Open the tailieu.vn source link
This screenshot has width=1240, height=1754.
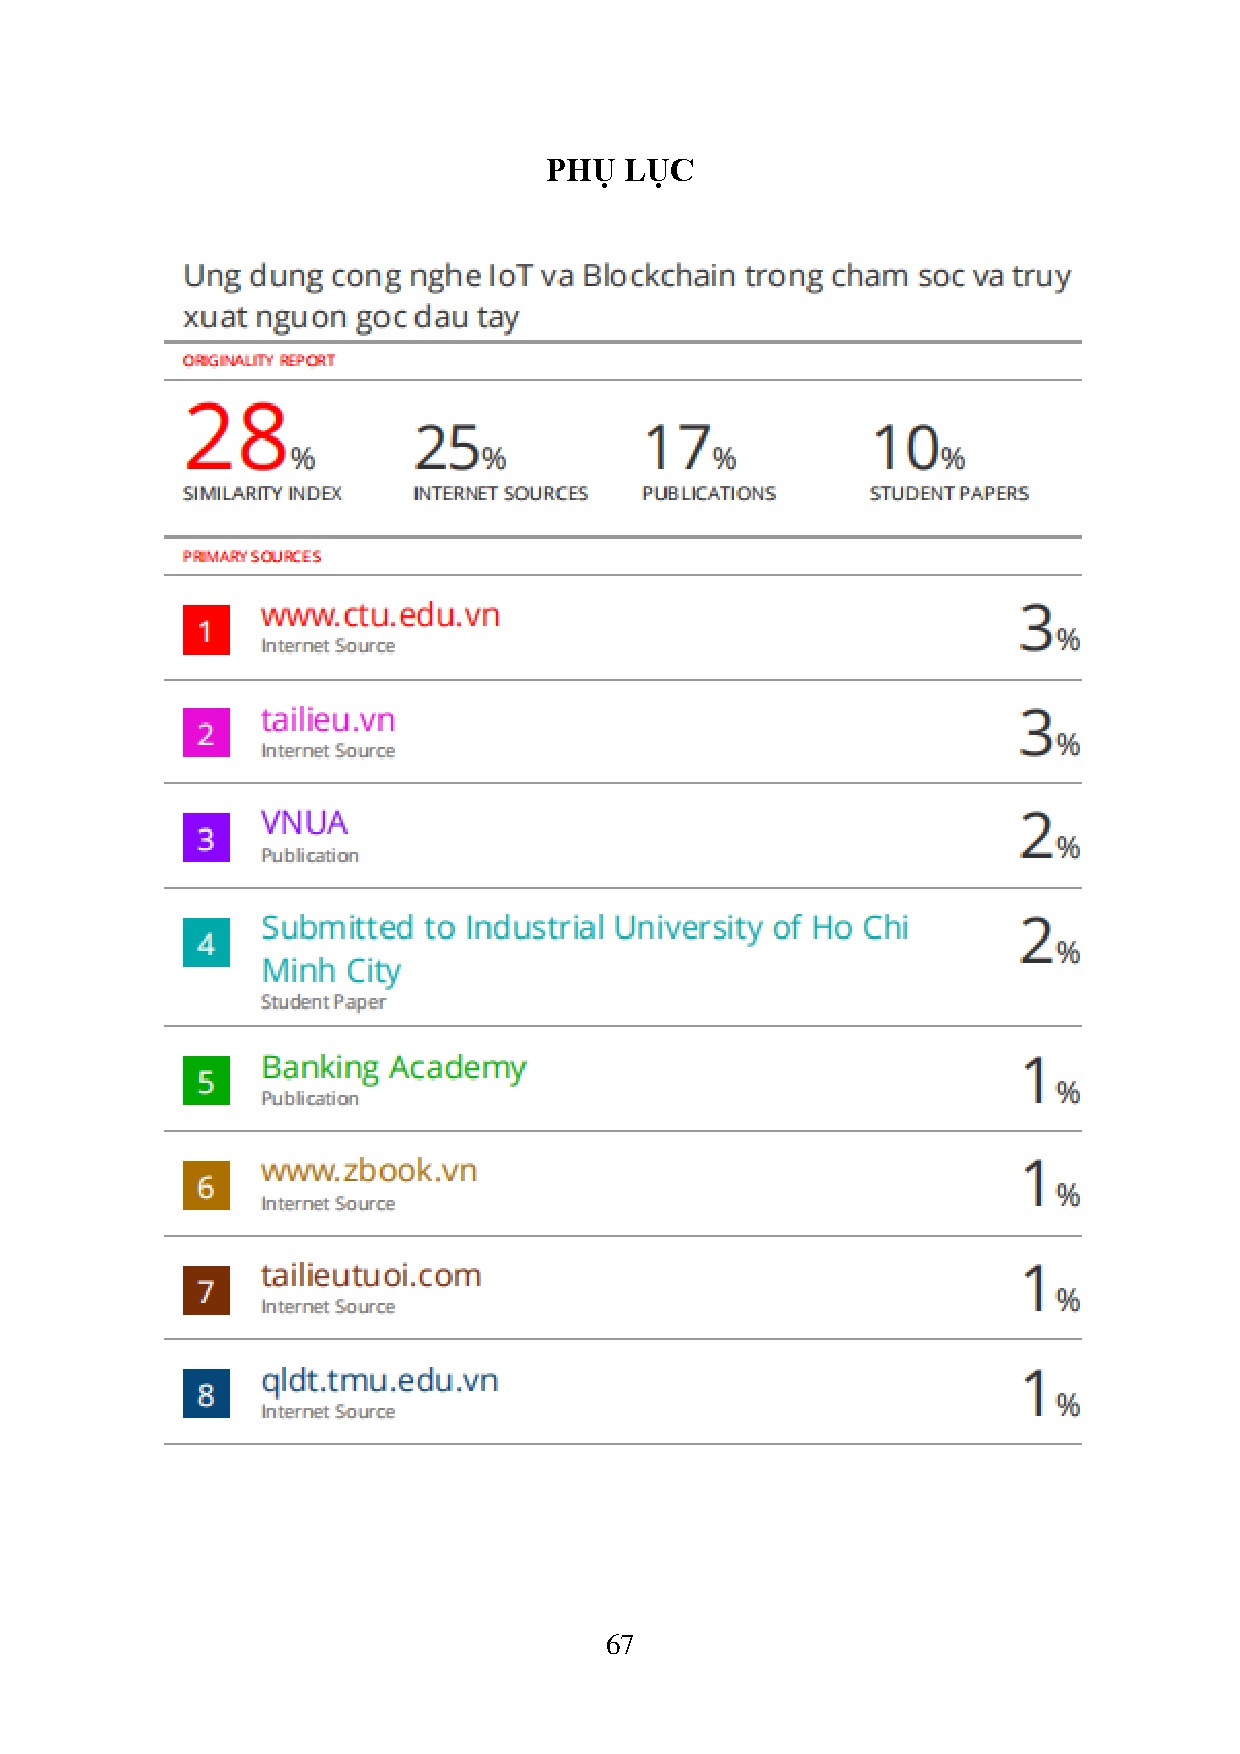click(x=328, y=720)
